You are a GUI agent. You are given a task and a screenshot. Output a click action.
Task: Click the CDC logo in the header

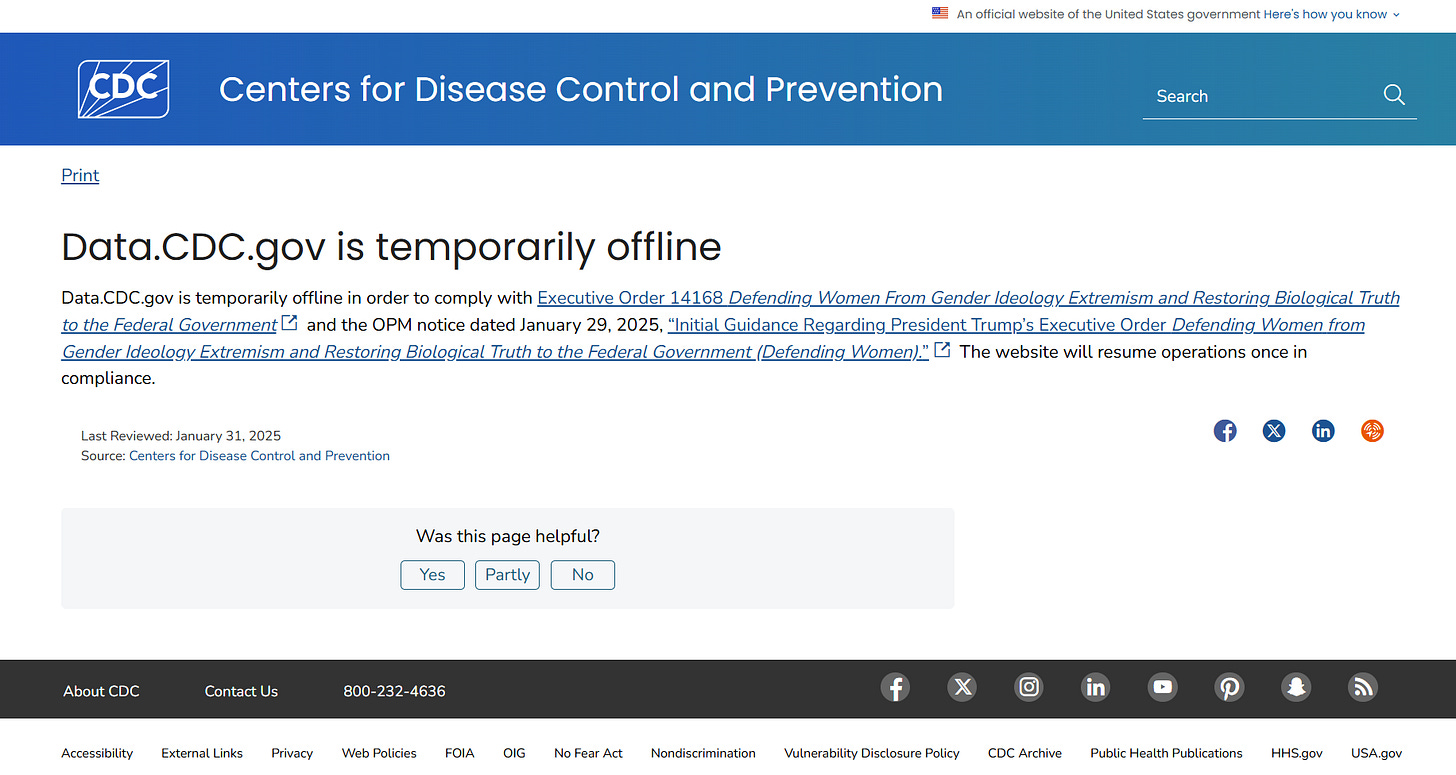123,89
